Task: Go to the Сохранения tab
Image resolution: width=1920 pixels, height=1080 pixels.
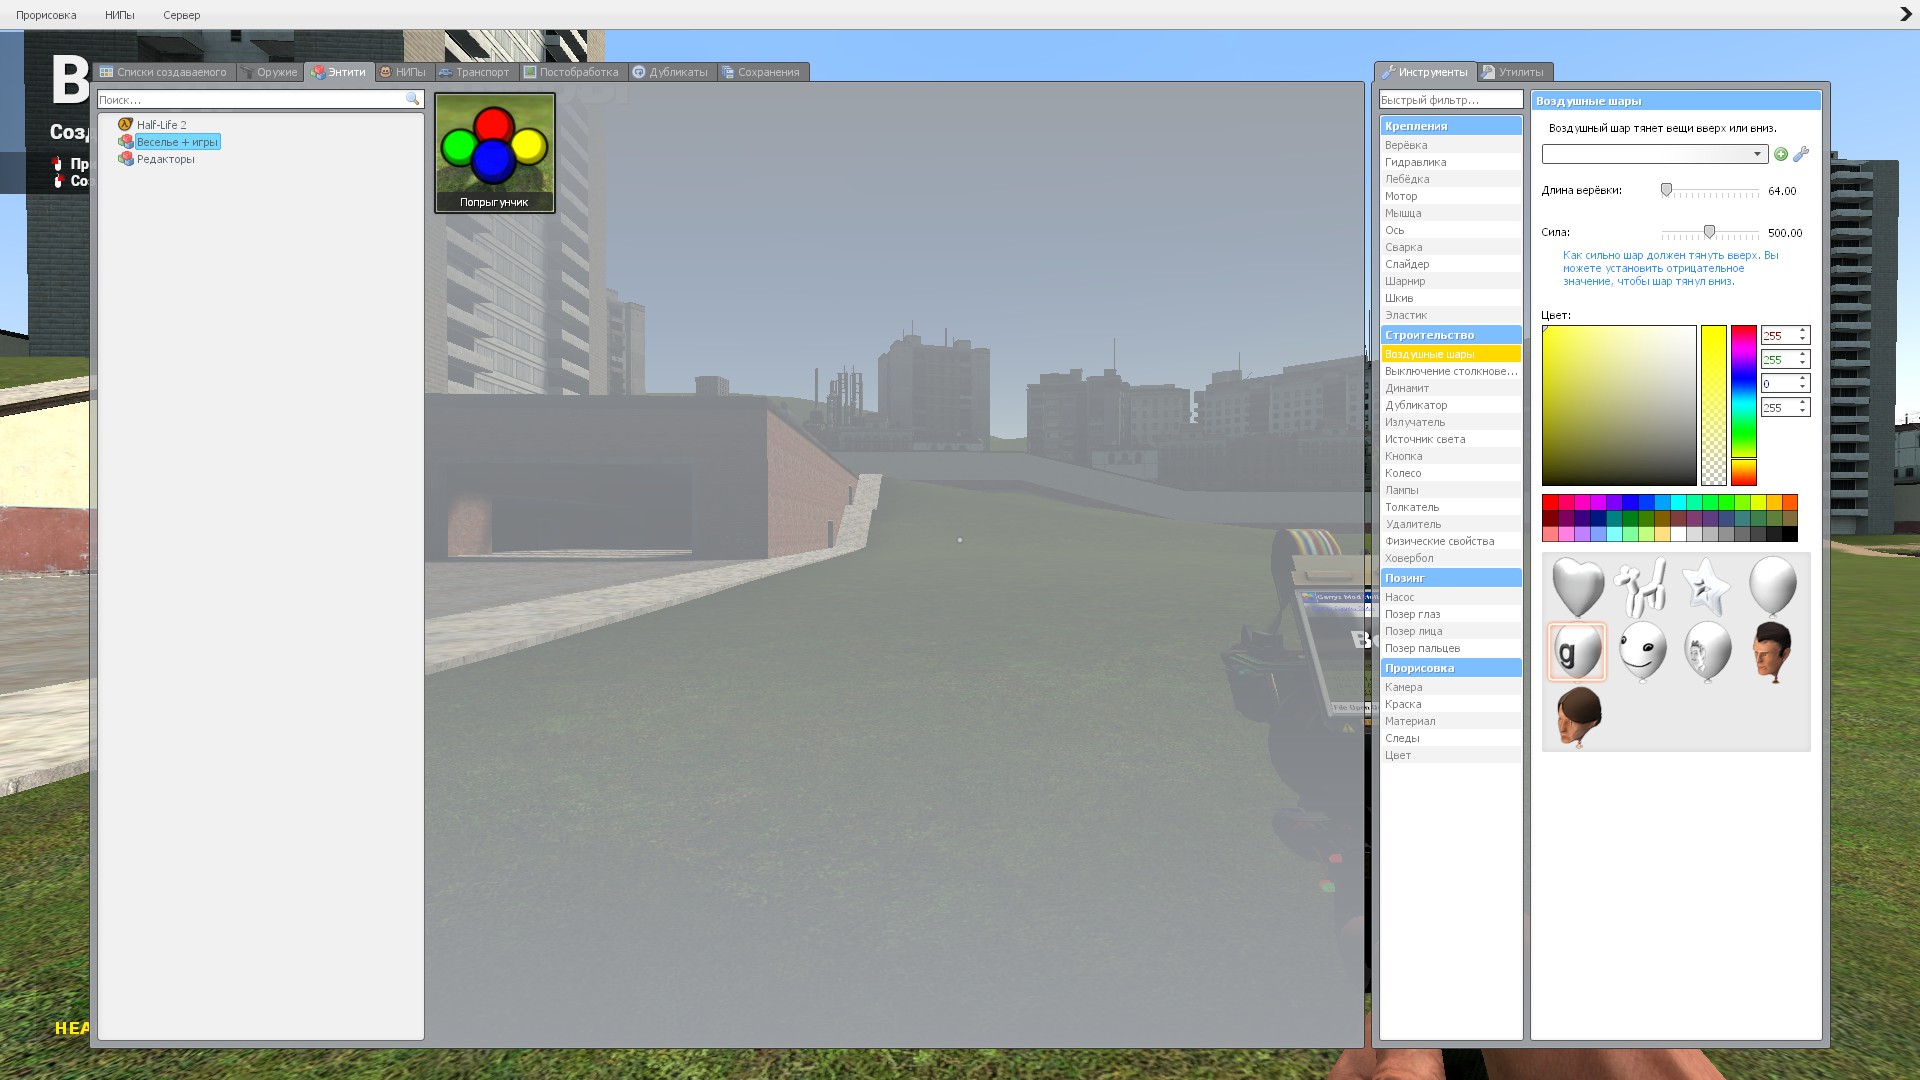Action: tap(762, 72)
